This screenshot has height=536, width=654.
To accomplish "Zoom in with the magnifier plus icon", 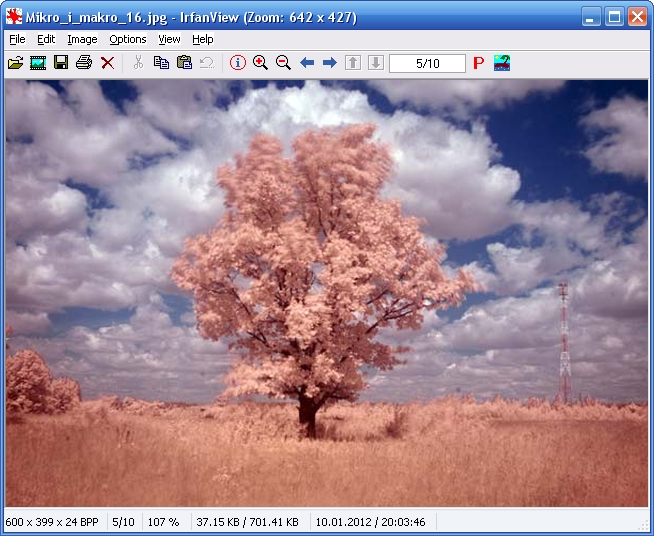I will point(260,63).
